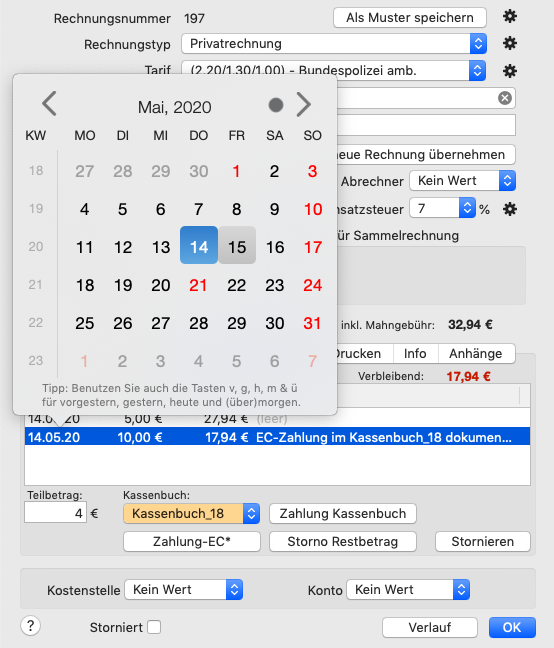Expand the Rechnungstyp Privatrechnung dropdown
The image size is (554, 648).
tap(334, 43)
